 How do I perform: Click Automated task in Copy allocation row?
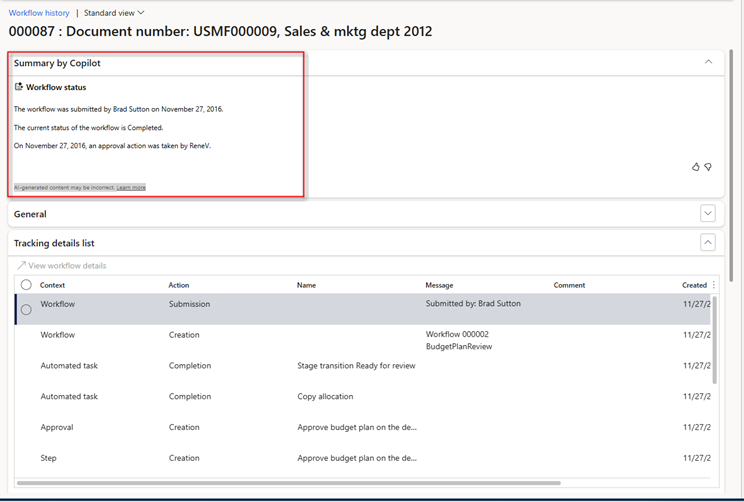click(x=69, y=396)
